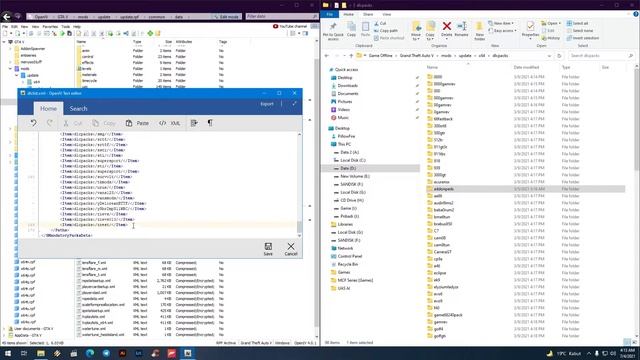Open Copy to dropdown in Explorer
The image size is (640, 360).
[x=430, y=31]
